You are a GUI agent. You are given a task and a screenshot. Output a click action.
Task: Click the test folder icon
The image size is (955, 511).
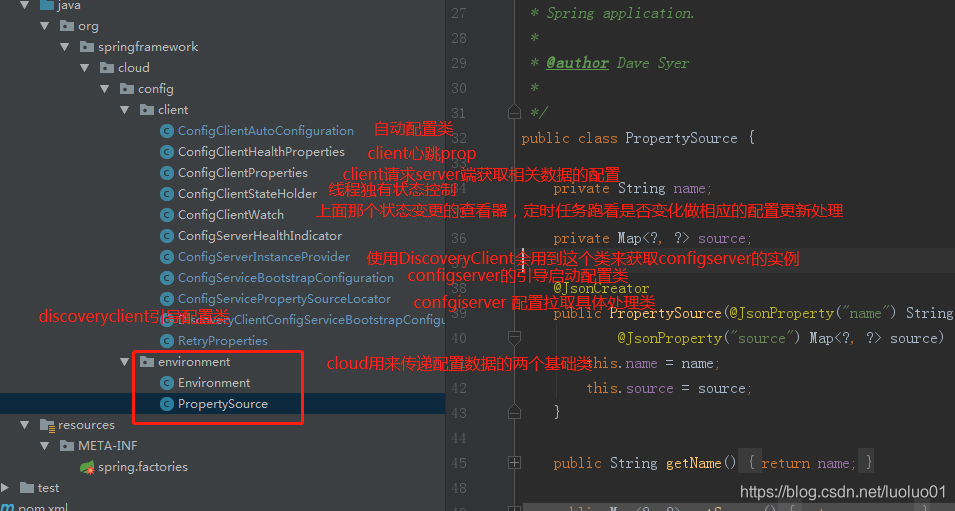pos(27,487)
